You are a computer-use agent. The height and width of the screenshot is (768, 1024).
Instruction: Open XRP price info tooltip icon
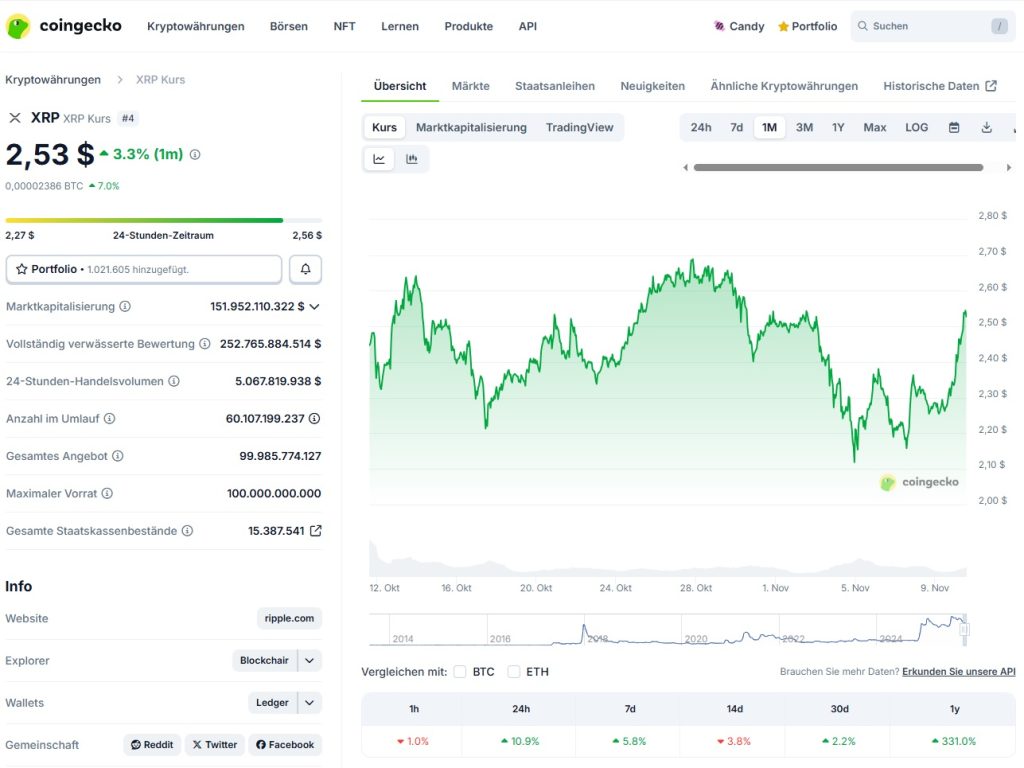click(193, 155)
